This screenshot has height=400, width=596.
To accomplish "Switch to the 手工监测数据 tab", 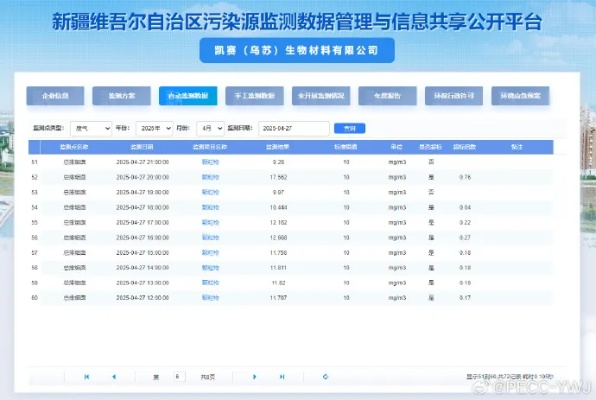I will (x=255, y=96).
